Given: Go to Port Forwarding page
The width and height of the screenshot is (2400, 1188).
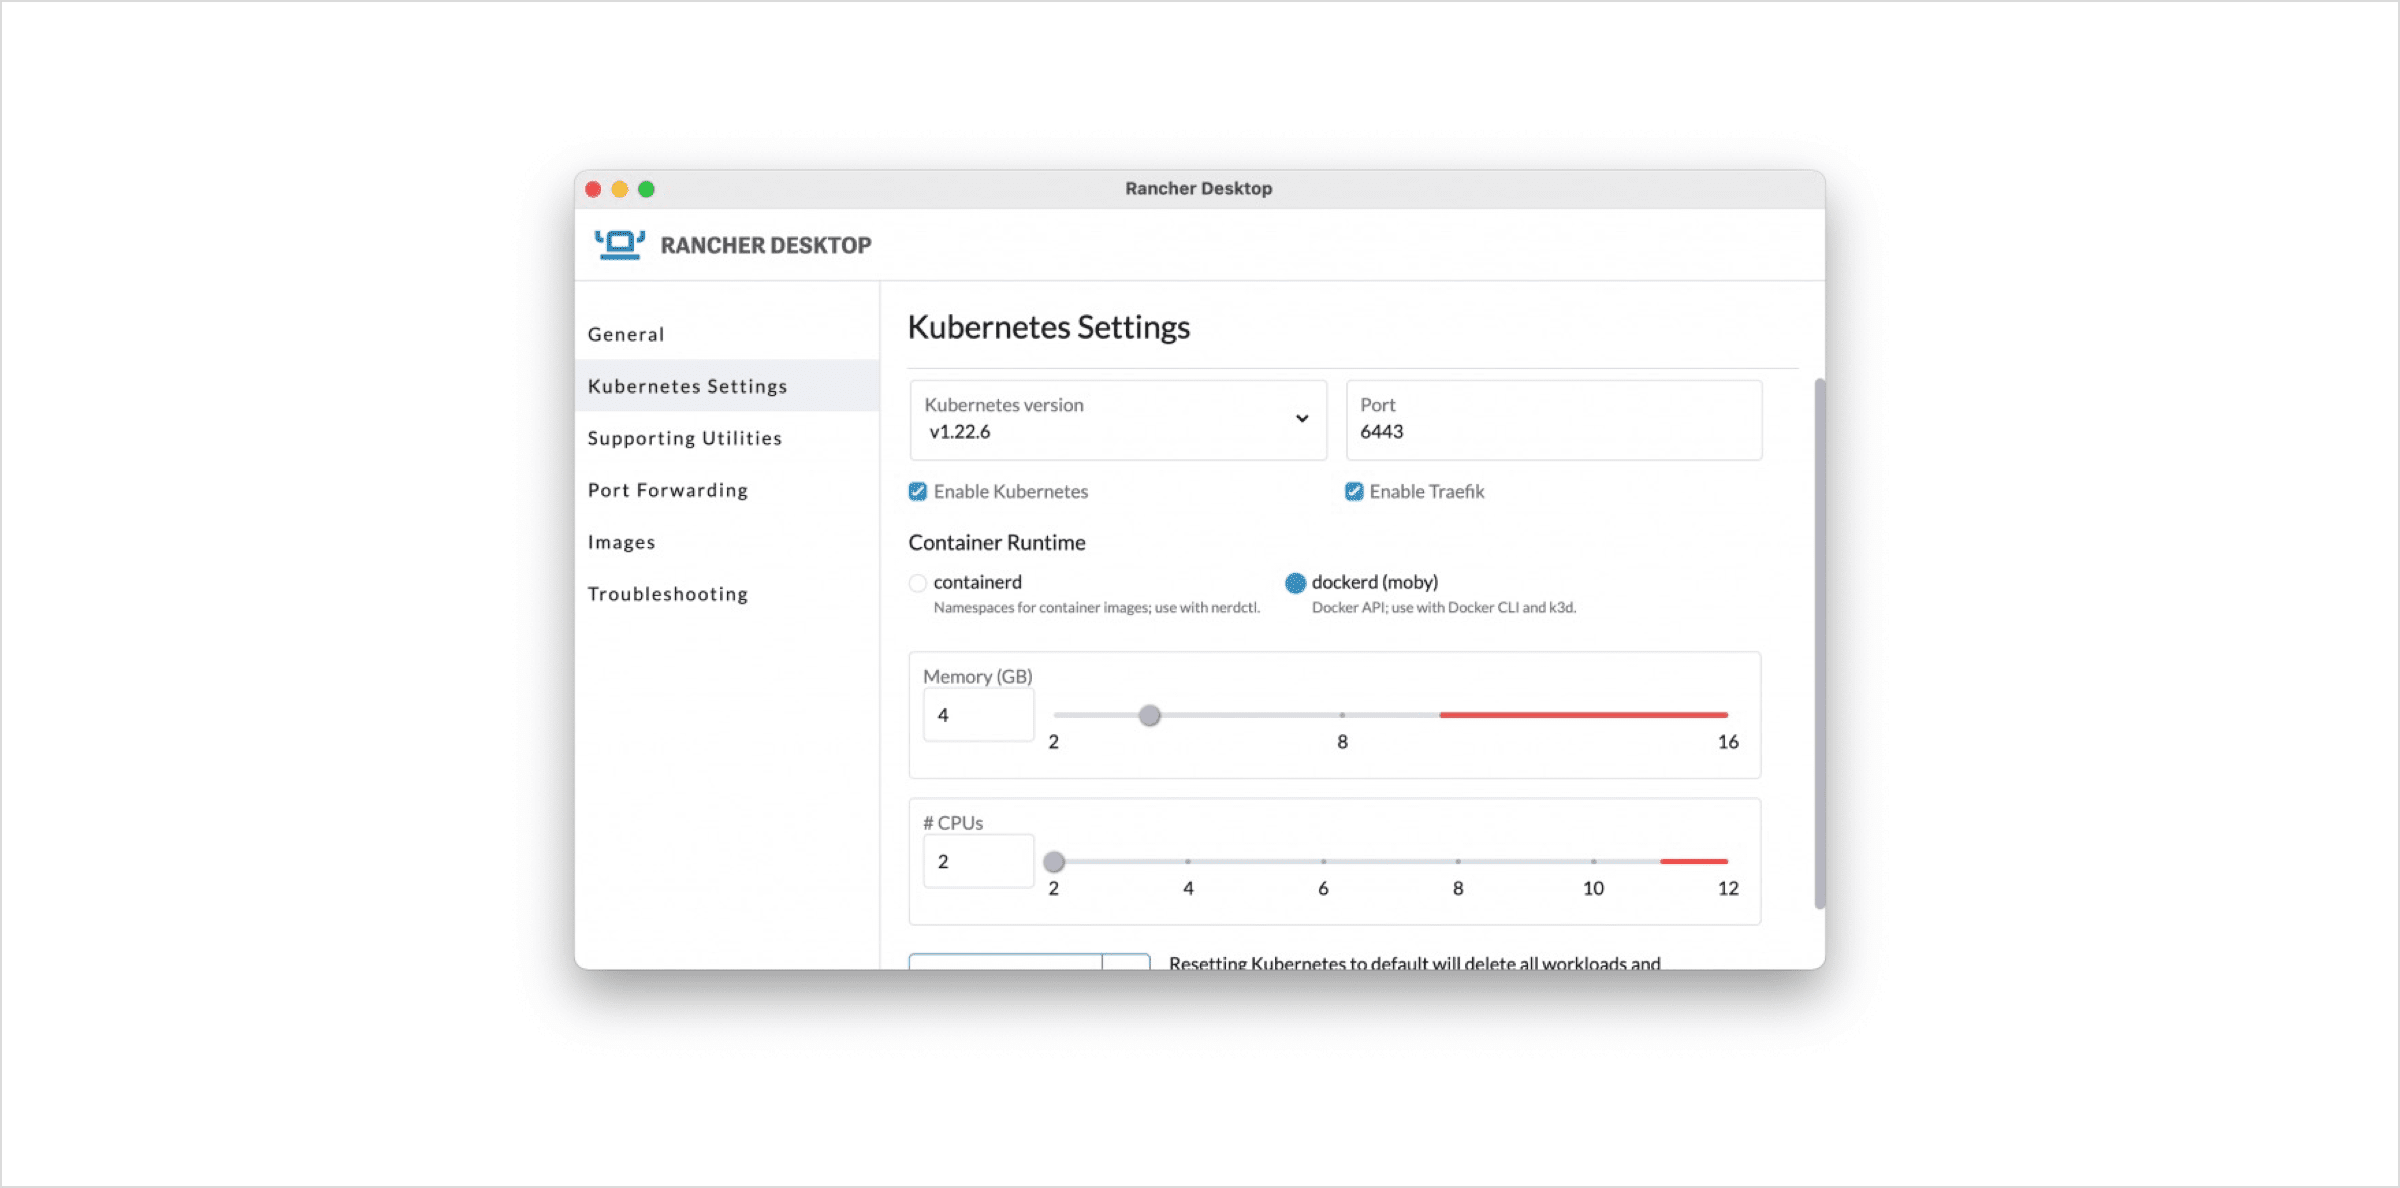Looking at the screenshot, I should point(668,490).
